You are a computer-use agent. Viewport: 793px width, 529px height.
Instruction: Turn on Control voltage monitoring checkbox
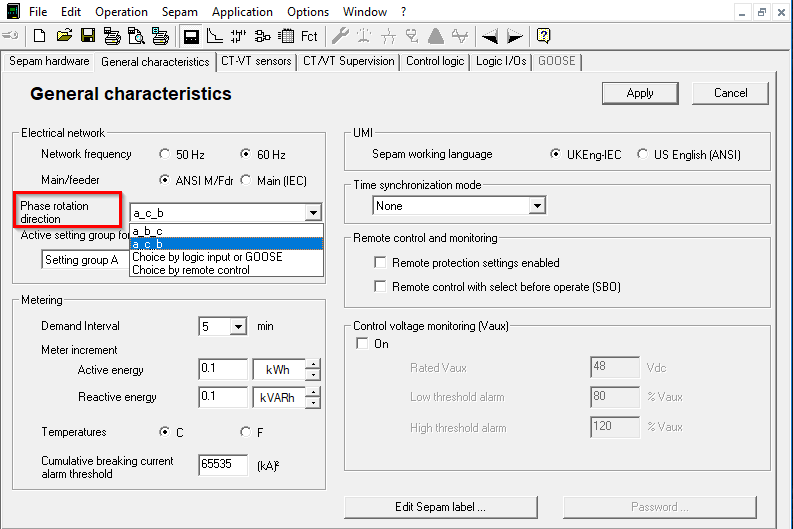[x=362, y=344]
